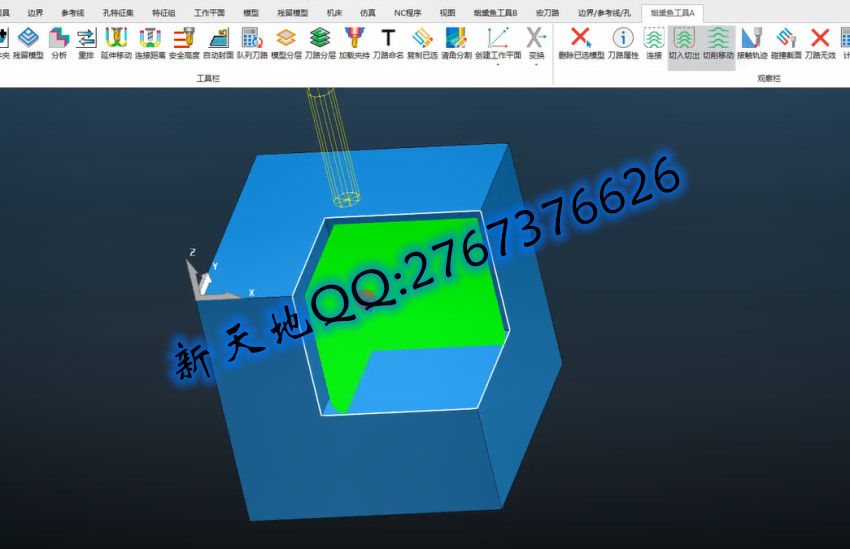The height and width of the screenshot is (549, 850).
Task: Click the 残留模型 (residual model) icon
Action: click(28, 43)
